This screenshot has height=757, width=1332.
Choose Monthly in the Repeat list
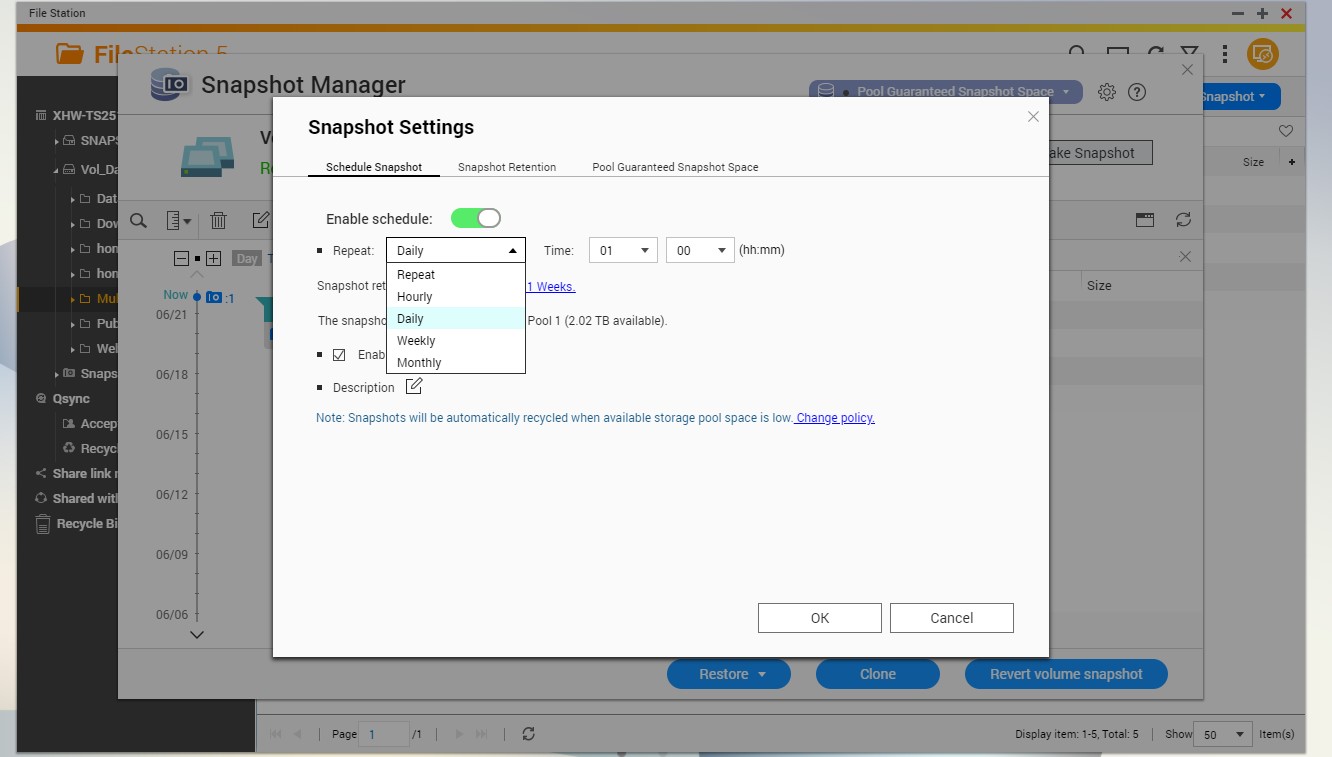(419, 363)
